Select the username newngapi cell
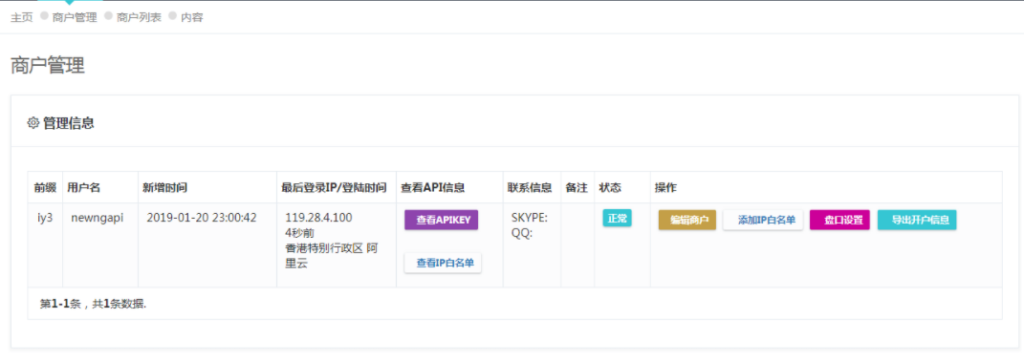 pos(97,217)
